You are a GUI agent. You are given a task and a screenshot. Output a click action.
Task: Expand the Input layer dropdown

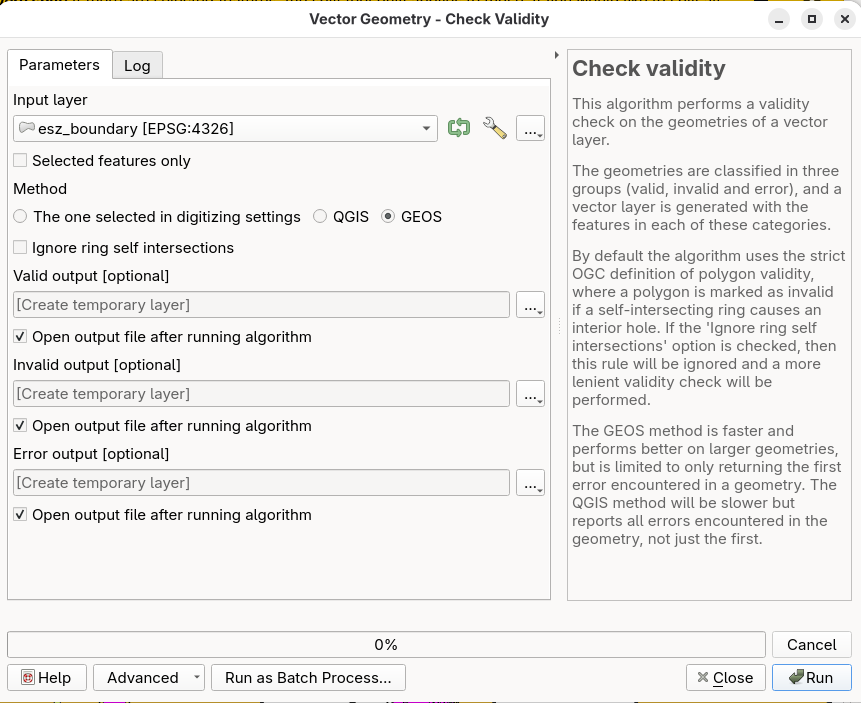pyautogui.click(x=427, y=128)
